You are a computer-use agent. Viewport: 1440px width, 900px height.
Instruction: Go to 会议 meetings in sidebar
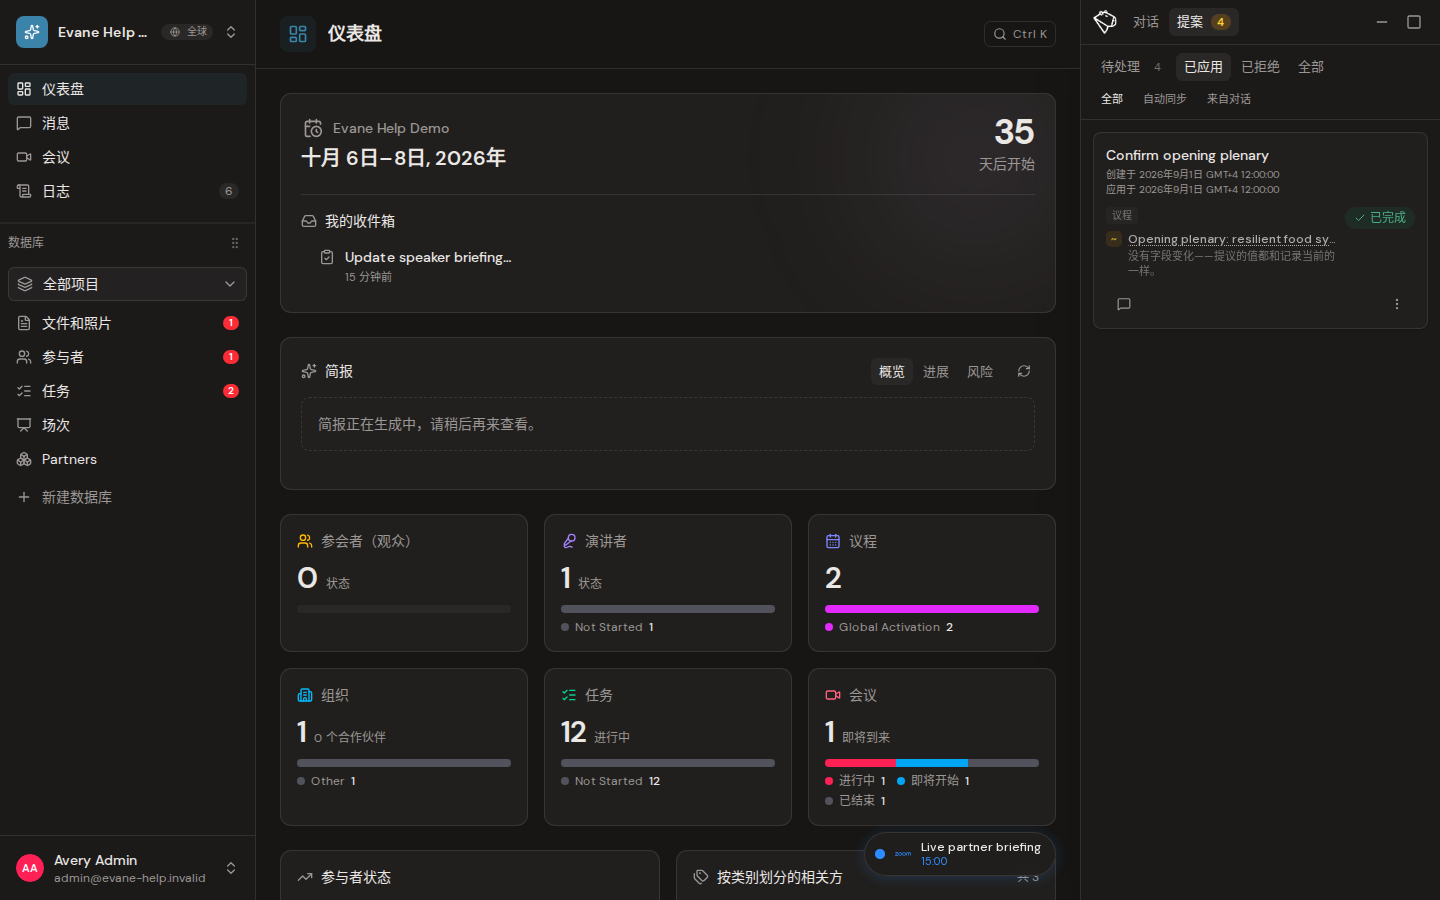(127, 157)
